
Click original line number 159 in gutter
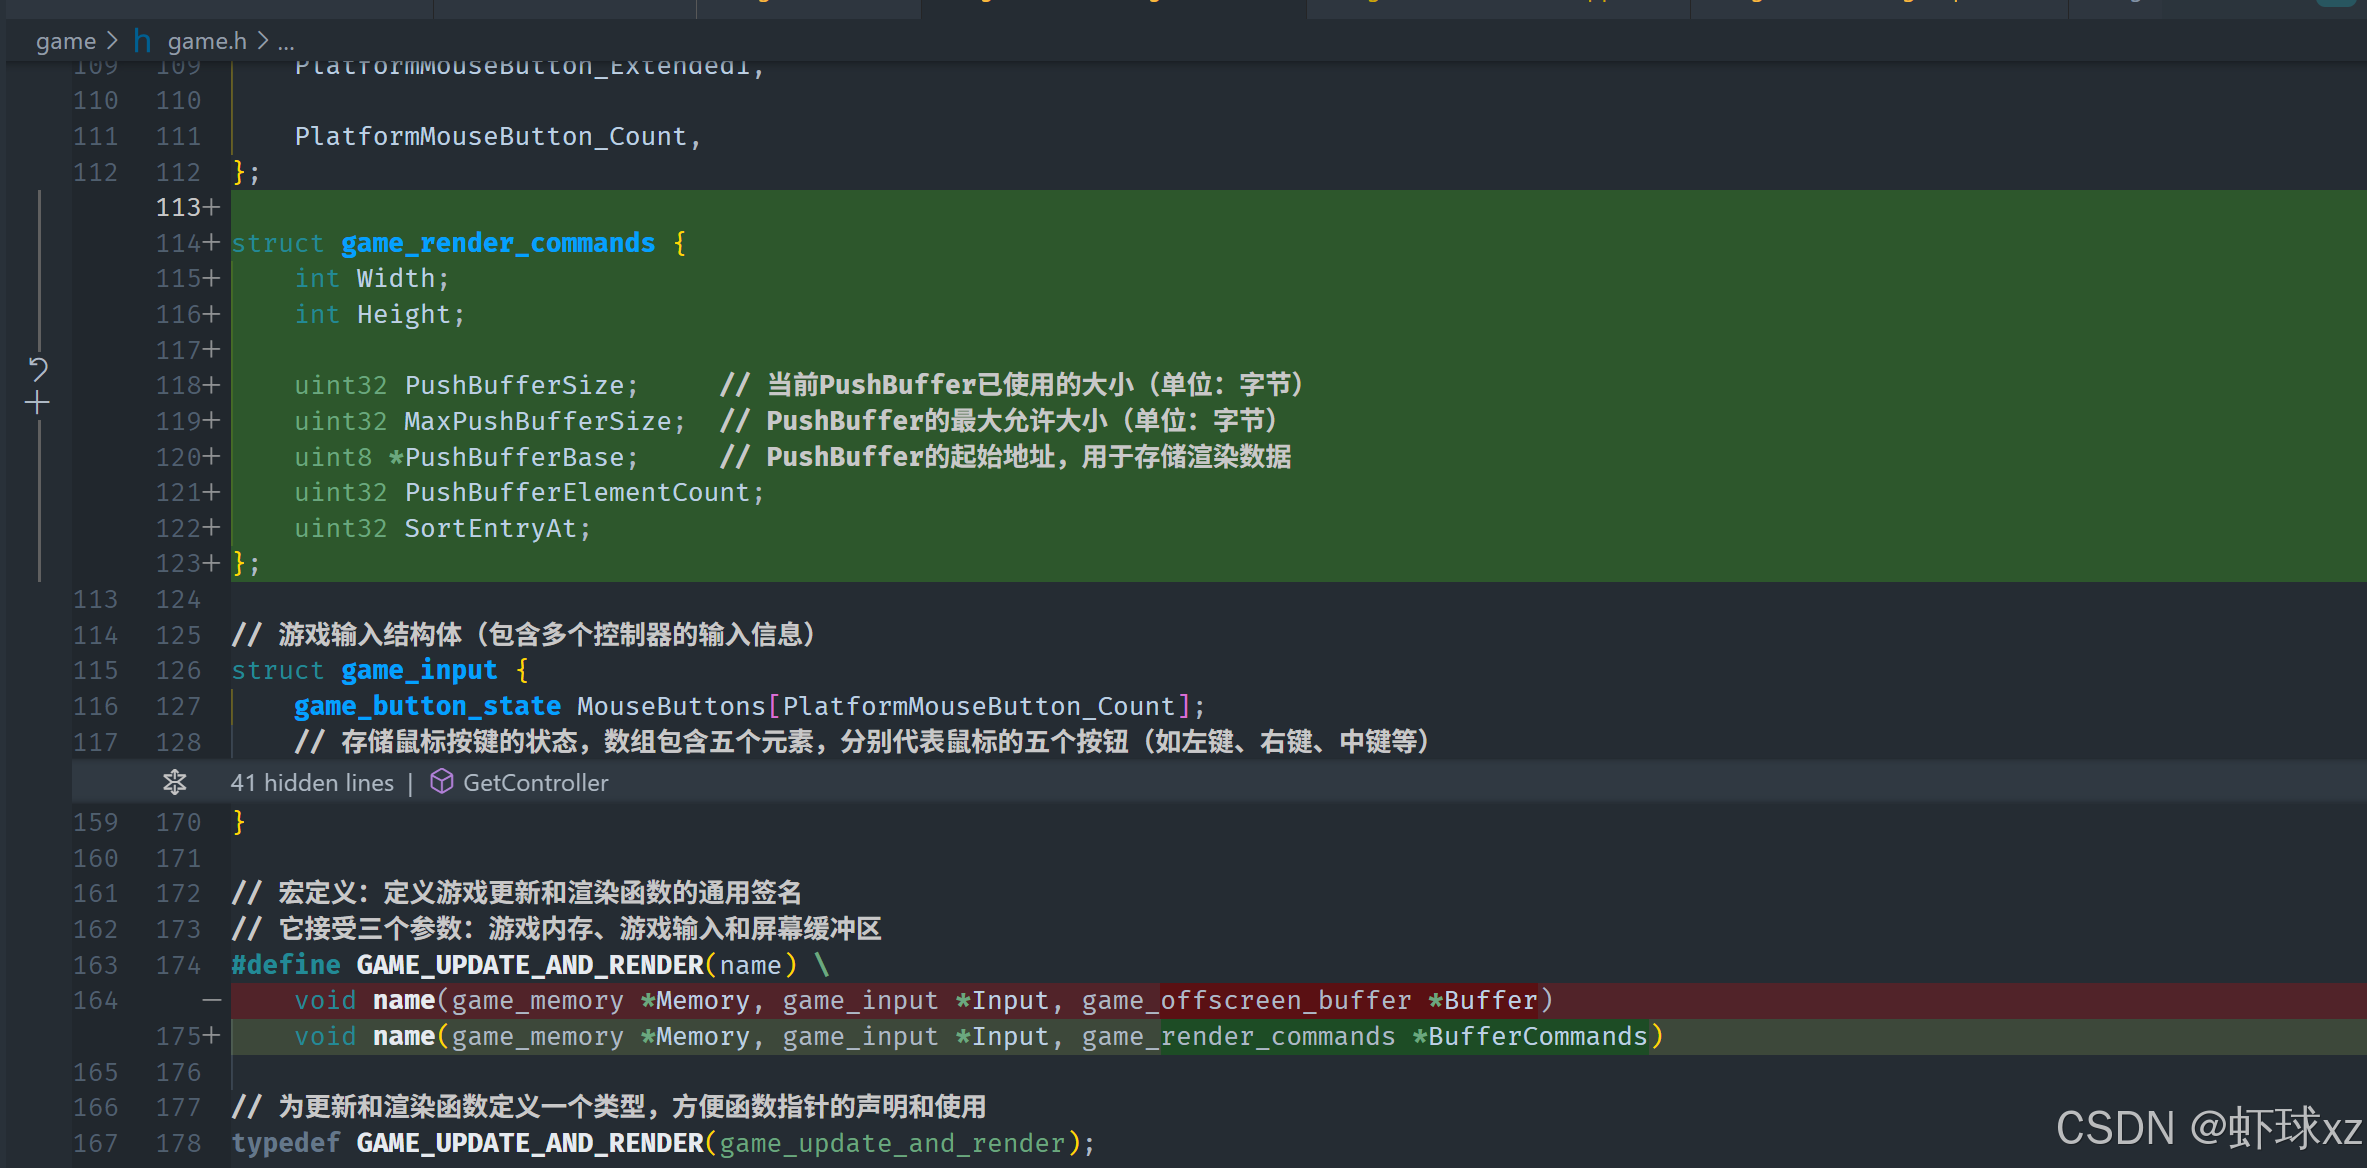point(95,822)
